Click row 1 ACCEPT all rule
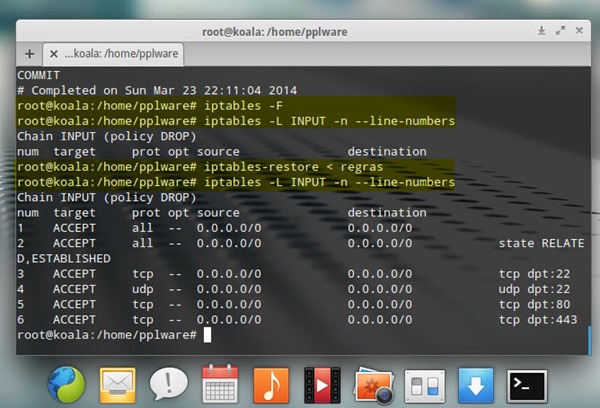 214,228
